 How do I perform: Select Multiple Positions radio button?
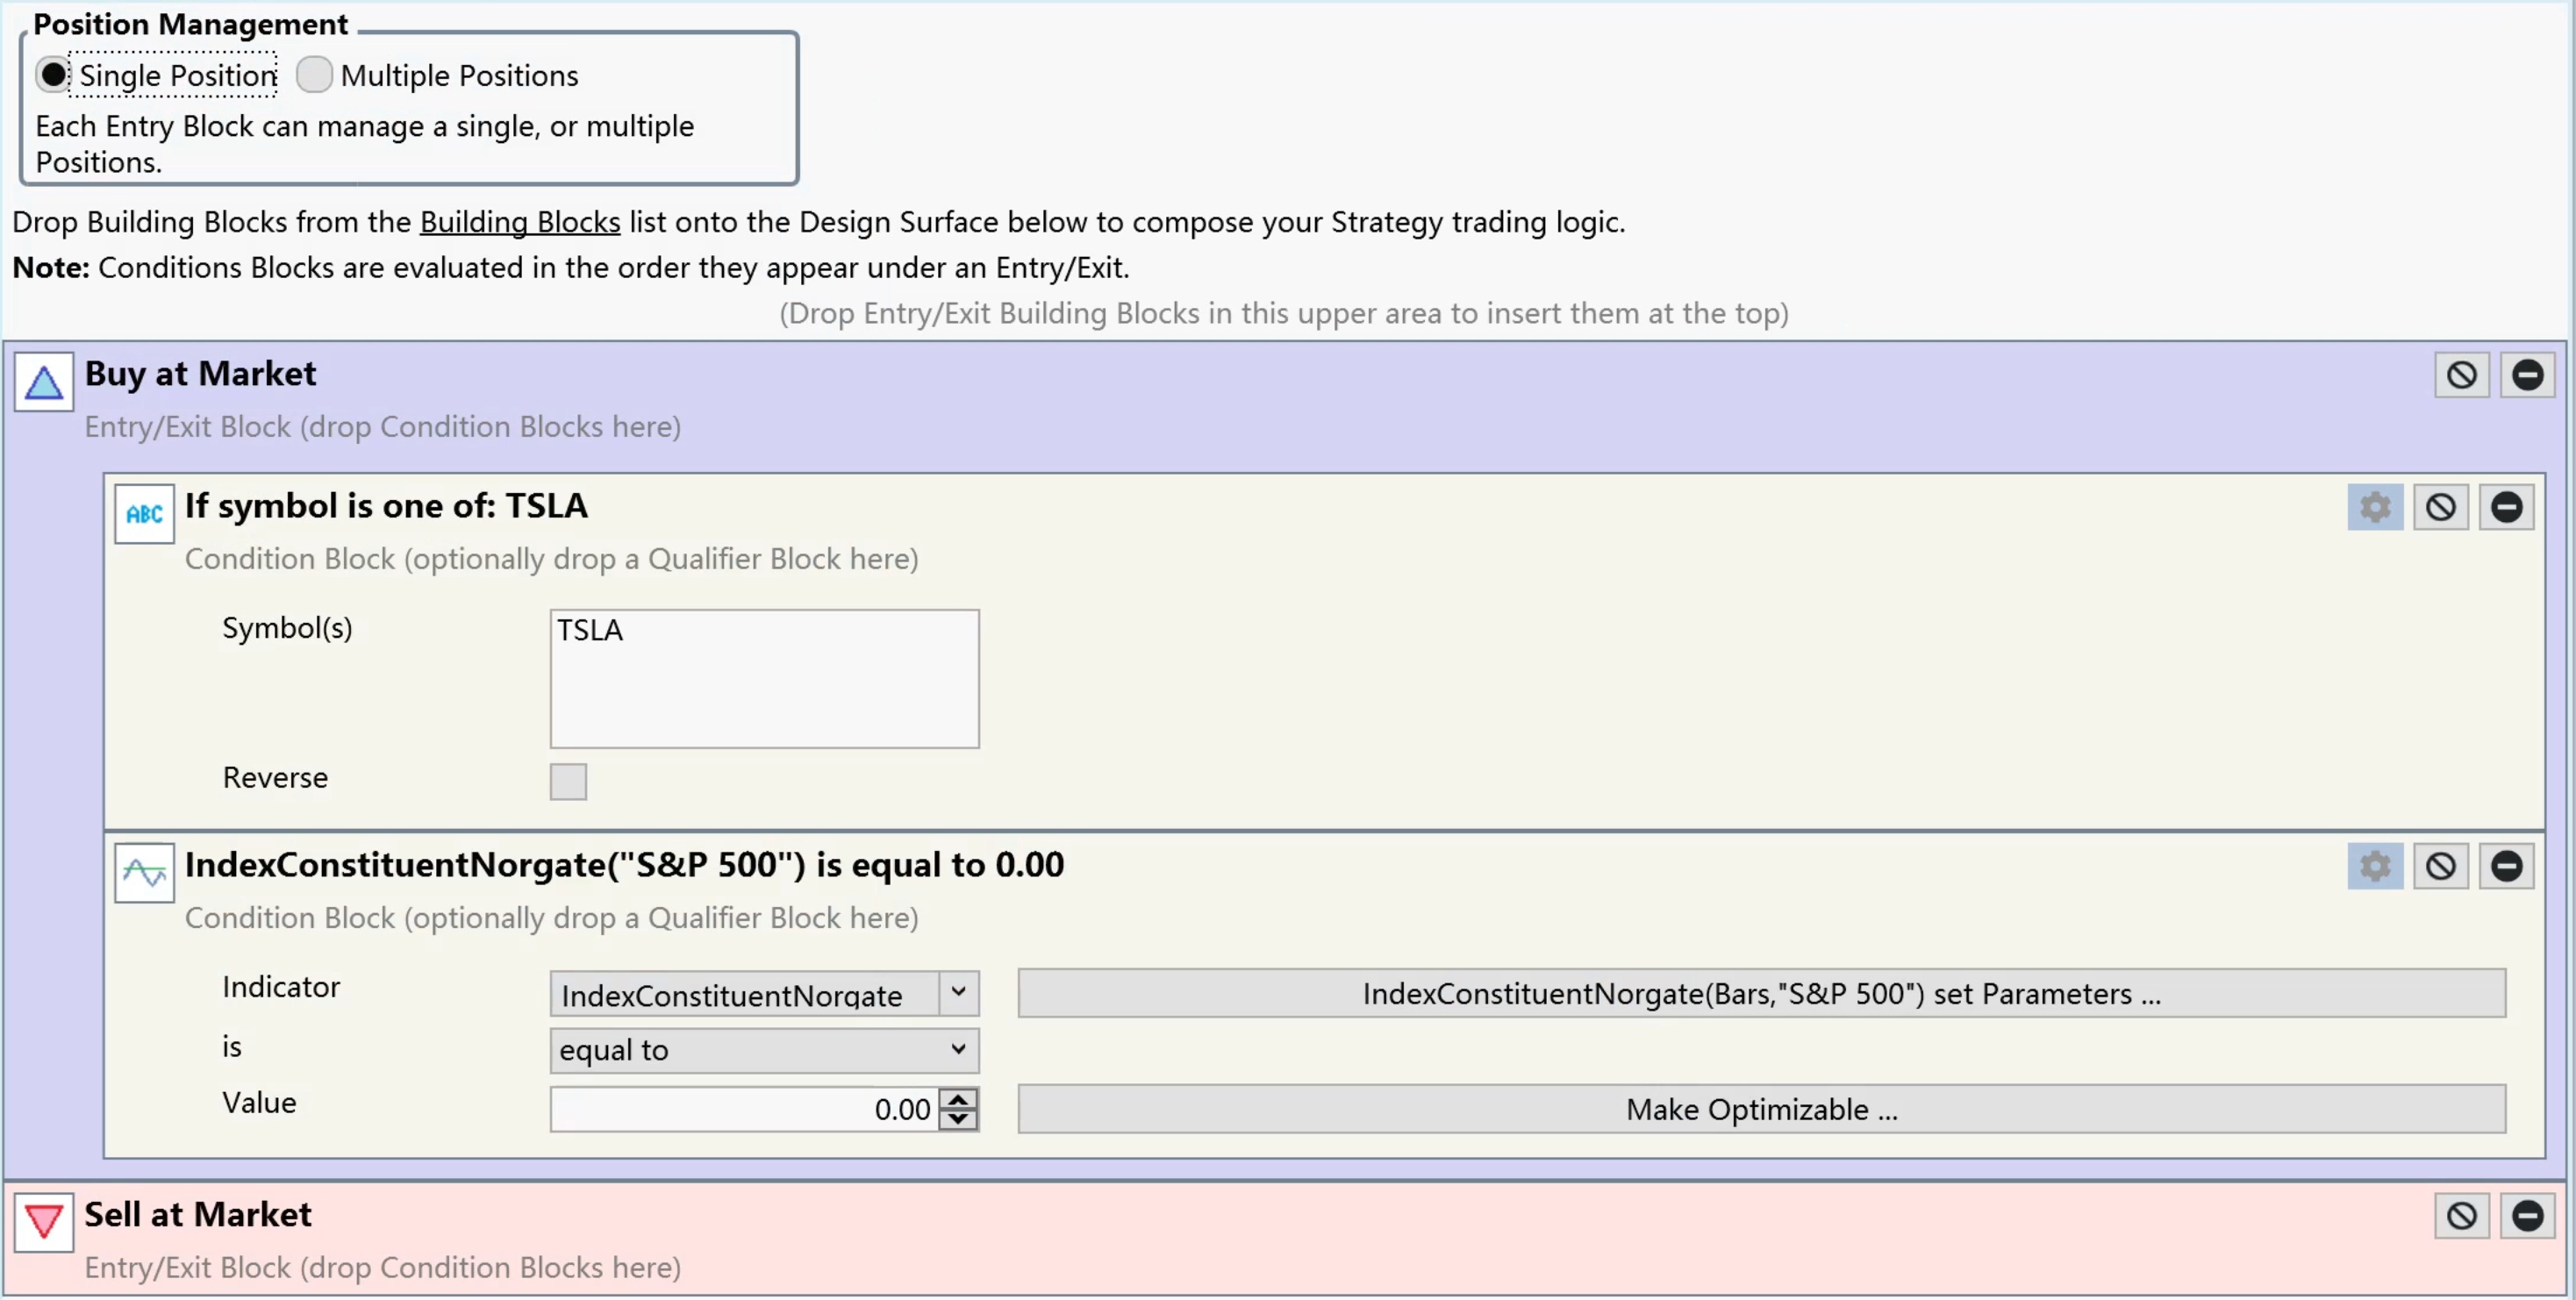(x=314, y=75)
